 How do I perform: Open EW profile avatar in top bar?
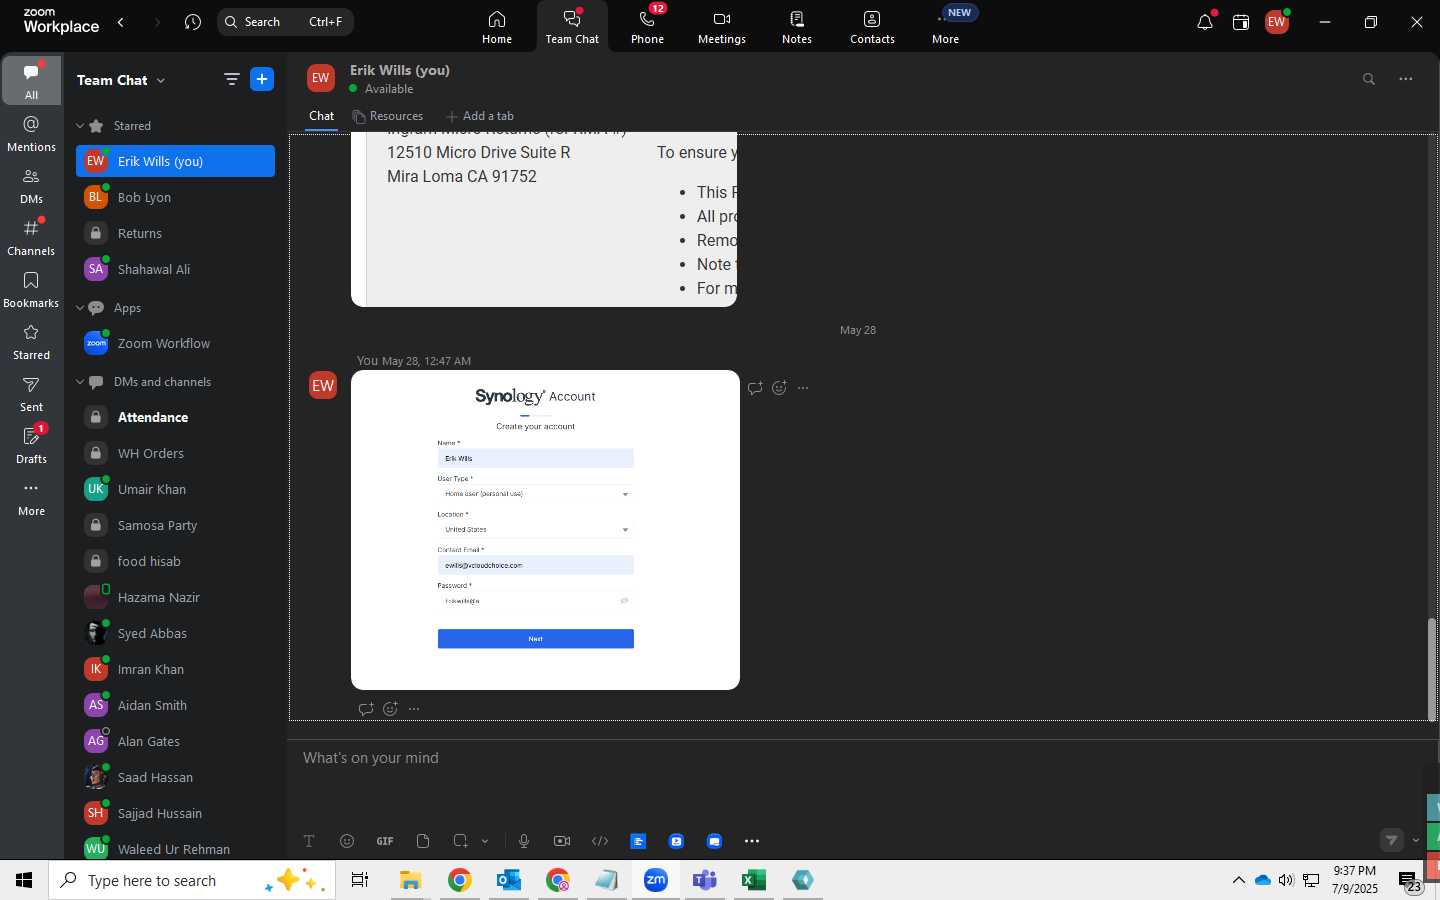click(1277, 22)
